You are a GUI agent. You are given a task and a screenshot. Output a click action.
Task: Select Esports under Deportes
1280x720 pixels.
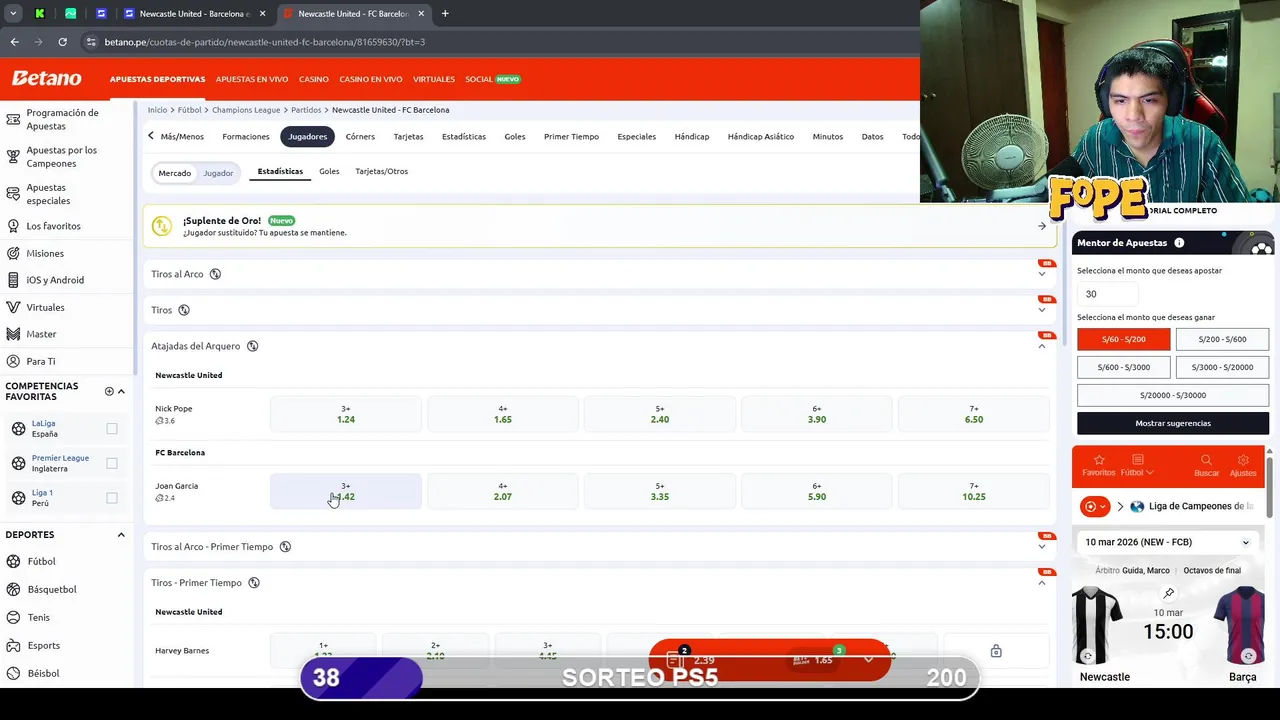click(43, 645)
